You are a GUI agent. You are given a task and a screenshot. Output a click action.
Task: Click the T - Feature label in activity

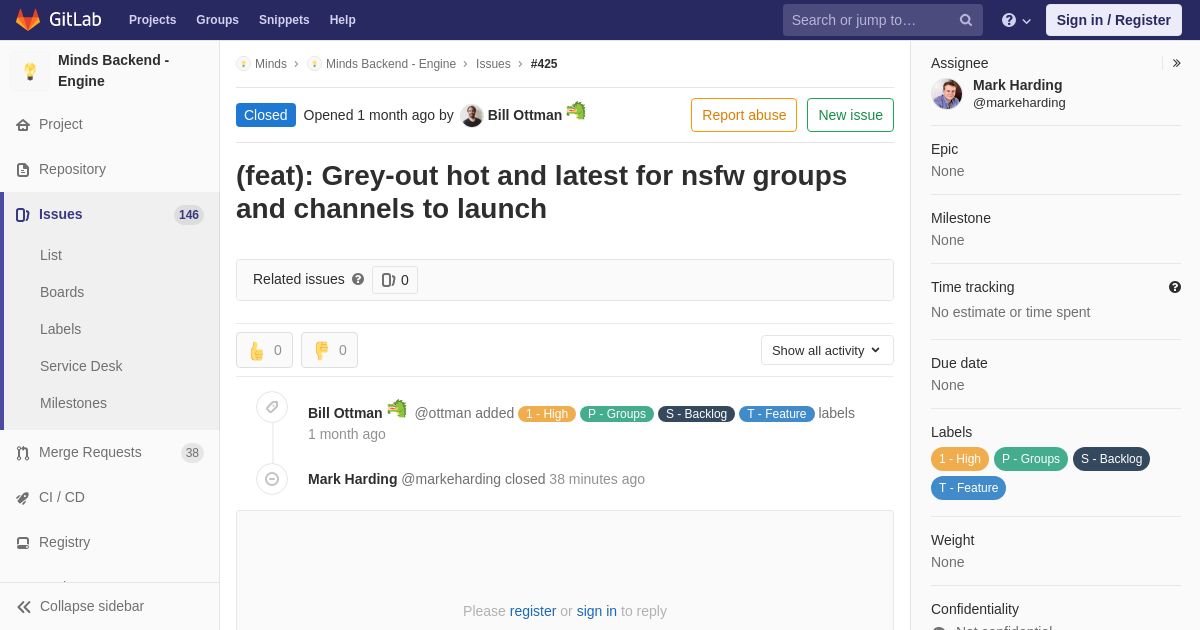coord(777,414)
